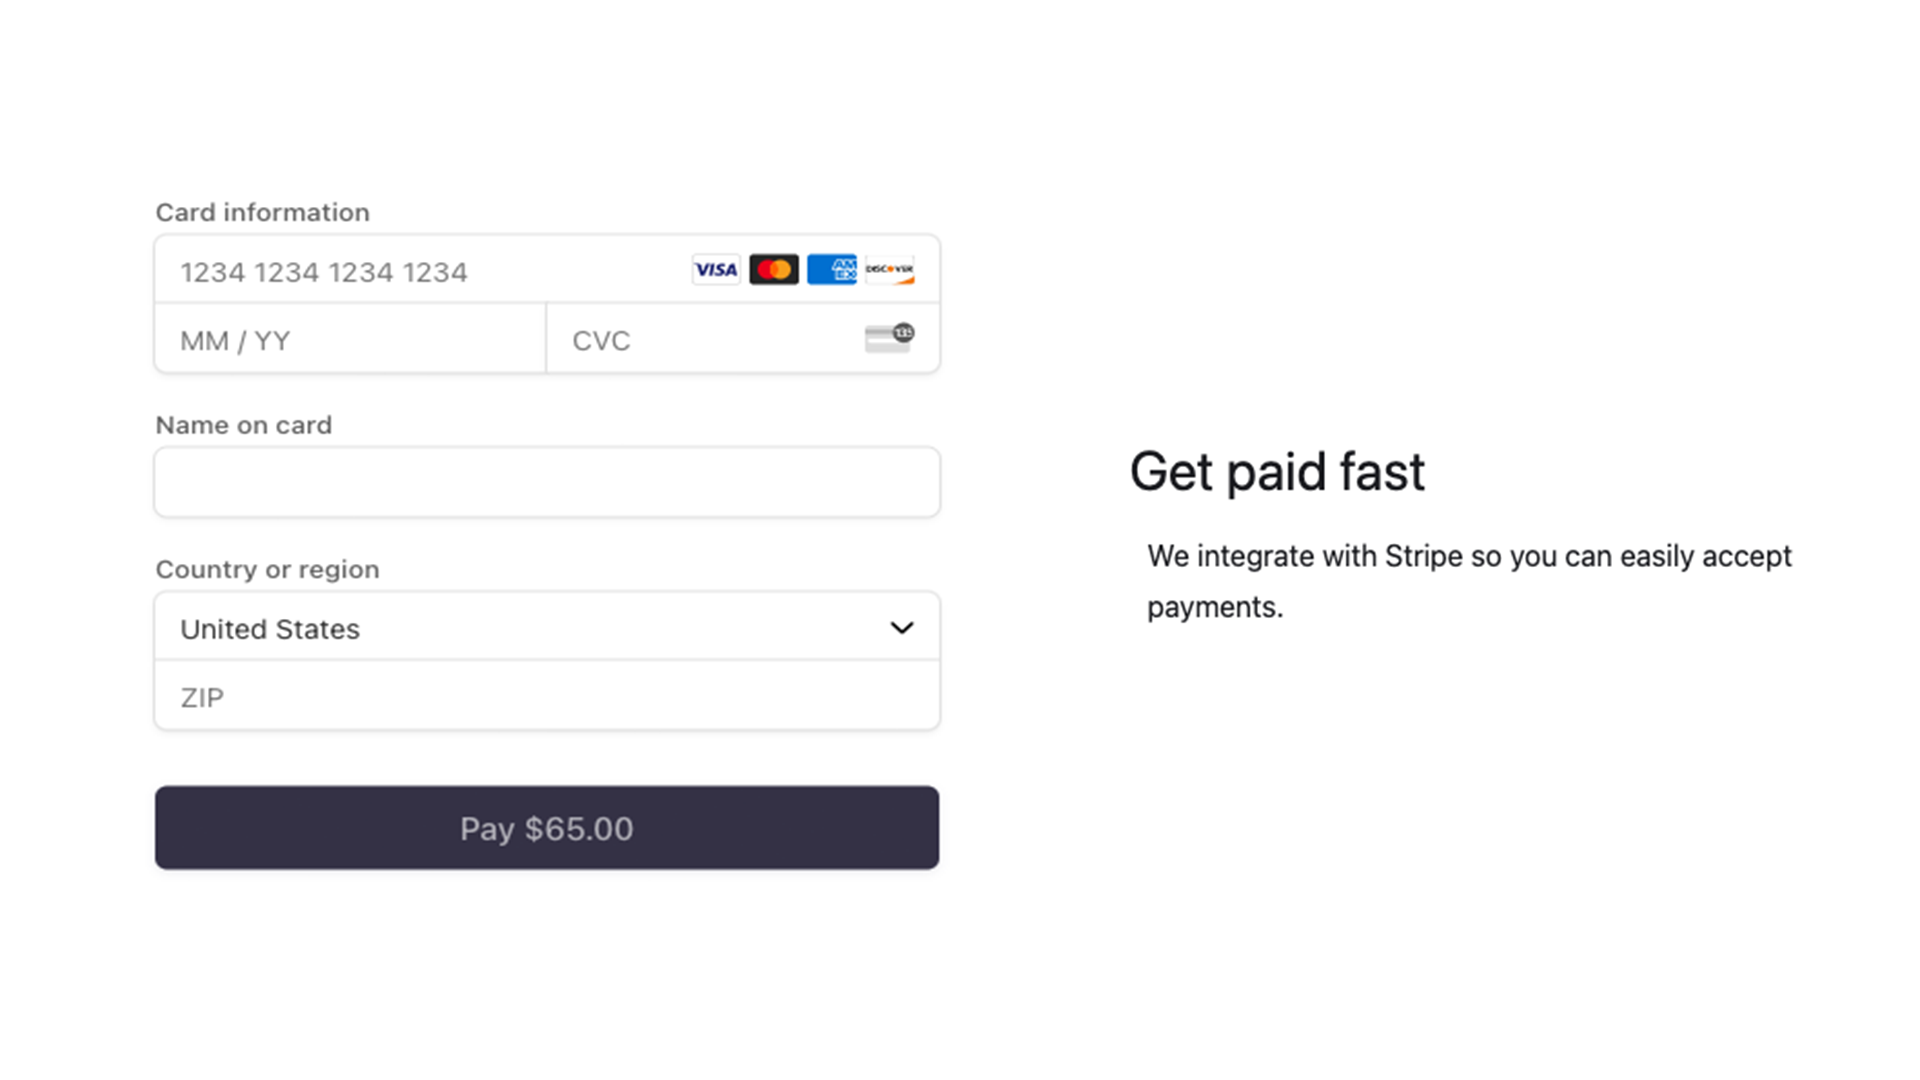1920x1080 pixels.
Task: Click the Get paid fast heading
Action: [1277, 471]
